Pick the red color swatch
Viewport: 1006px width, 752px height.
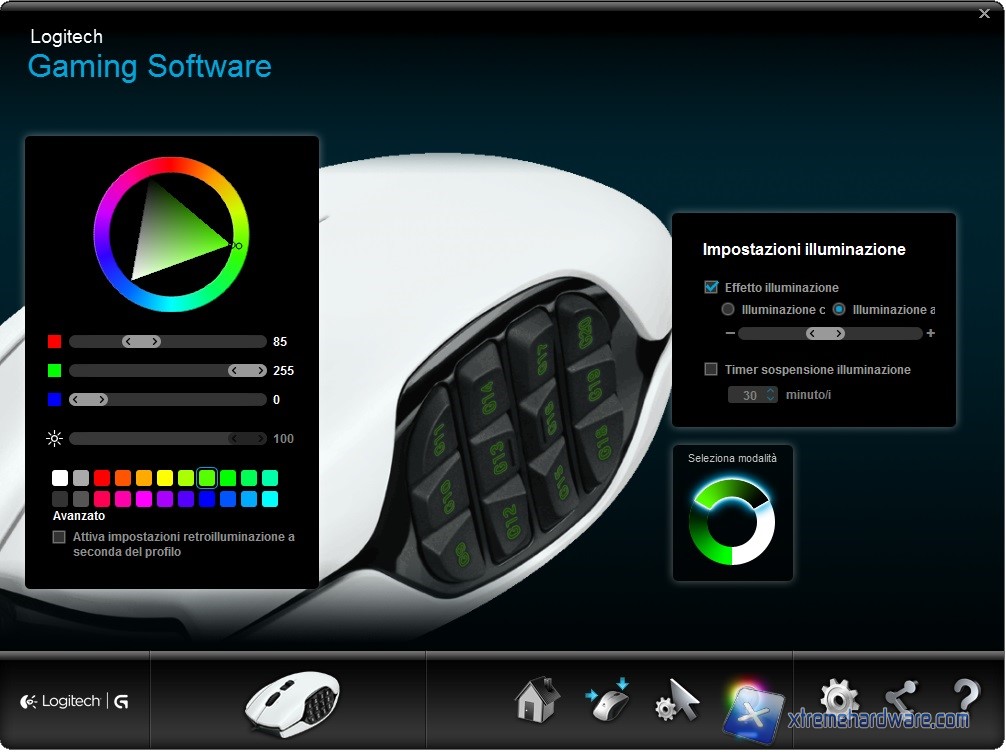click(x=102, y=479)
